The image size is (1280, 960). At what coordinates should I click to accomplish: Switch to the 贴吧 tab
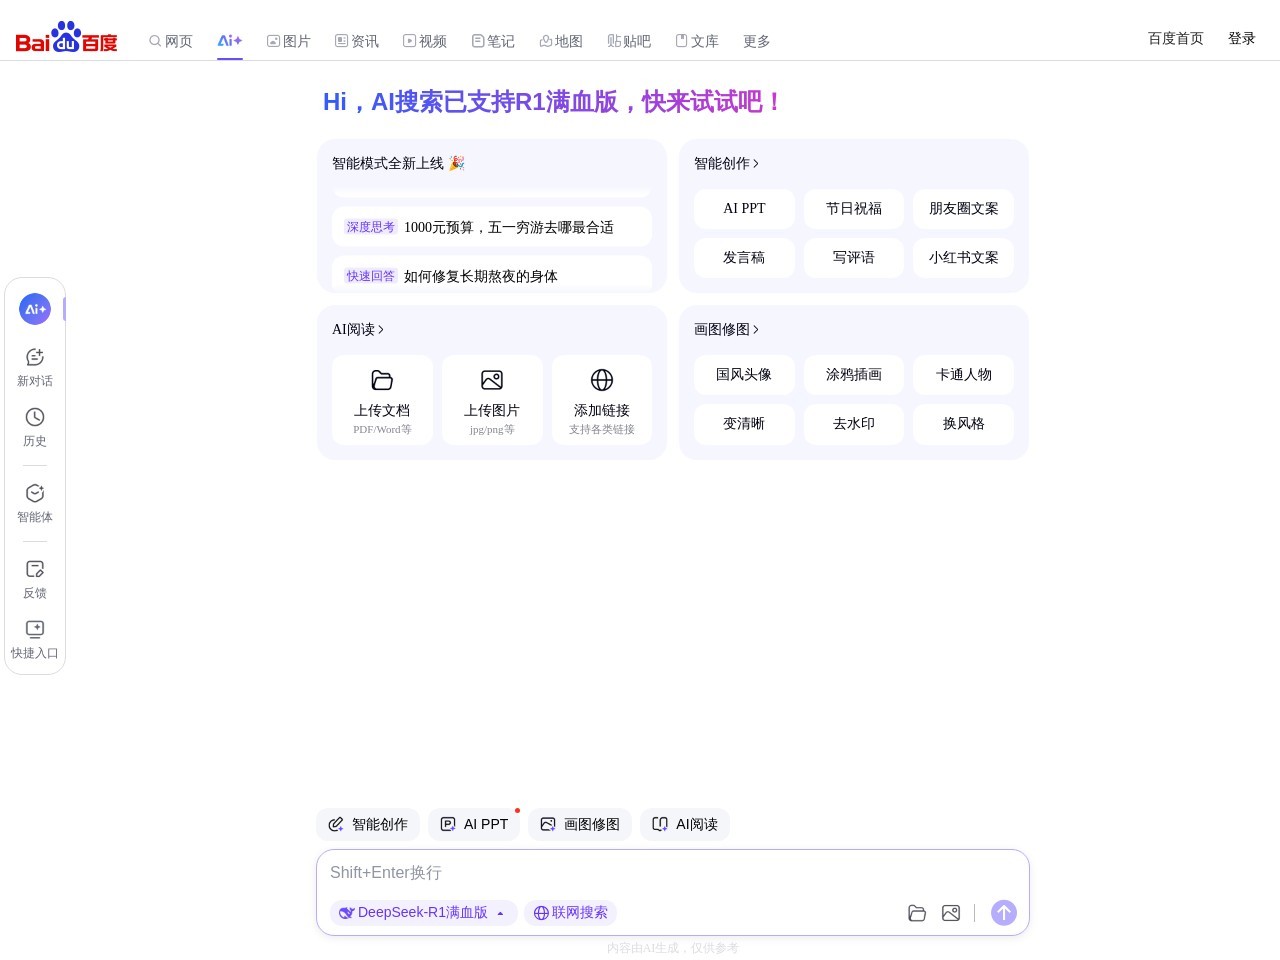[629, 41]
